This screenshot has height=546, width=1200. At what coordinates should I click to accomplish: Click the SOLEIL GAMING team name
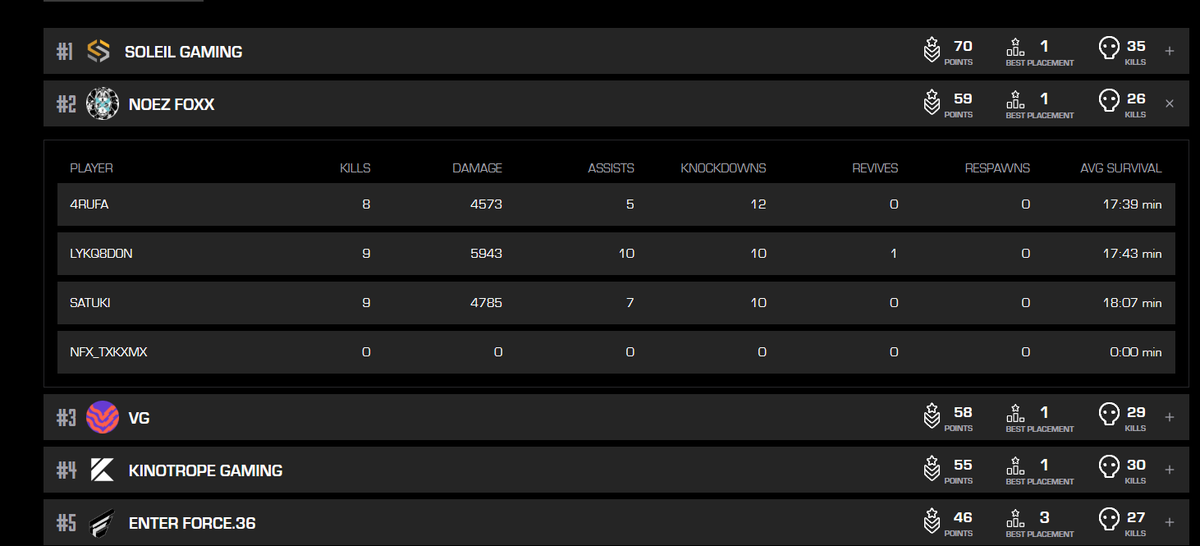183,52
